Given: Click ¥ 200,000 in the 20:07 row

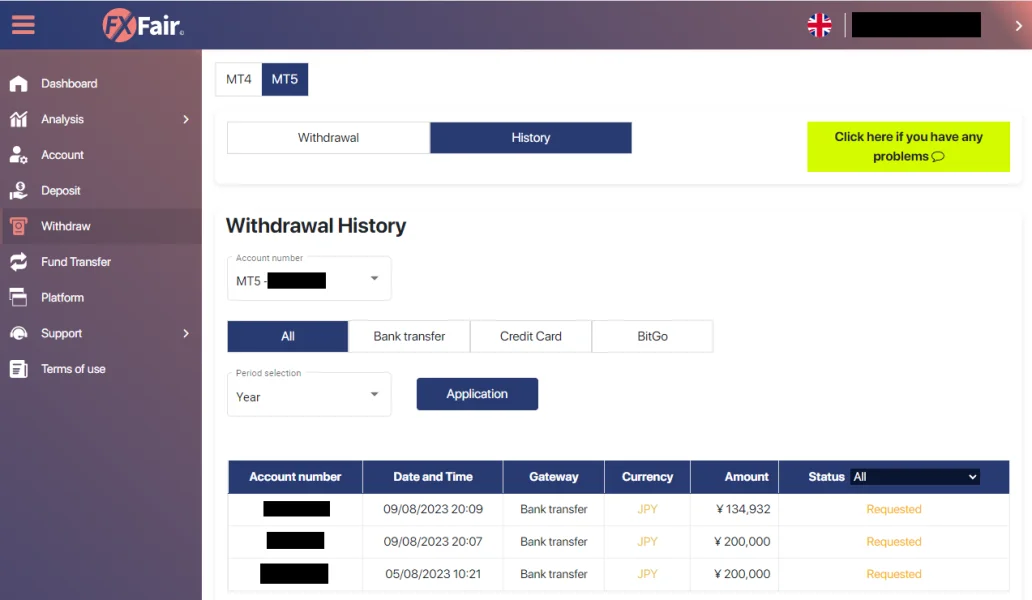Looking at the screenshot, I should [742, 541].
